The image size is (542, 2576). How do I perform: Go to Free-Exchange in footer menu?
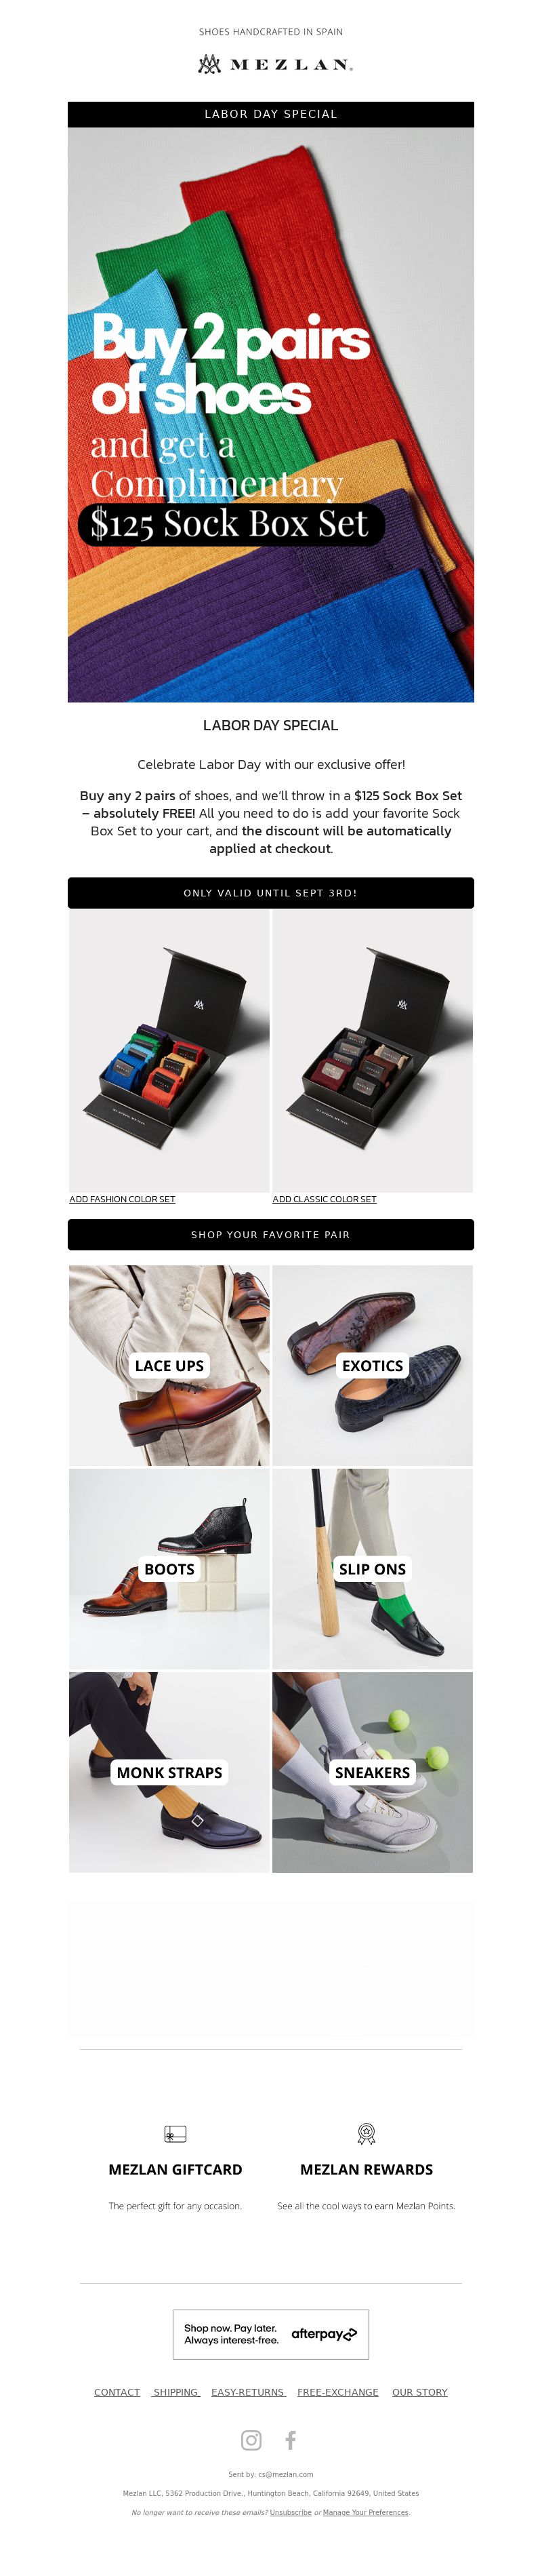point(338,2392)
